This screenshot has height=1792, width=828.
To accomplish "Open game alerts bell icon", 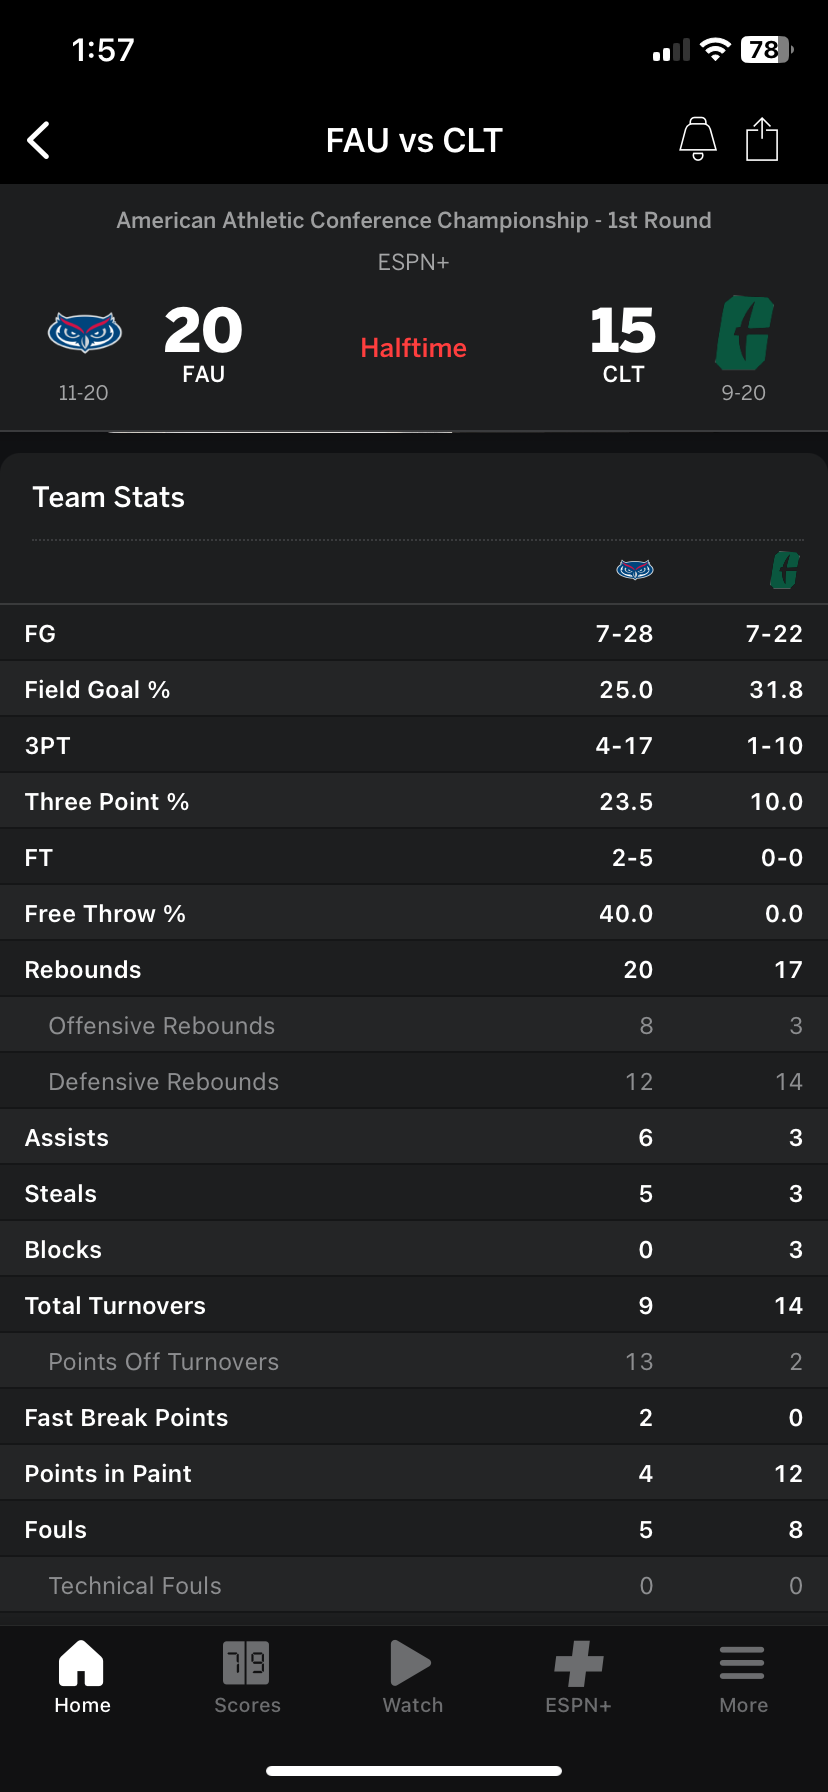I will click(x=698, y=139).
